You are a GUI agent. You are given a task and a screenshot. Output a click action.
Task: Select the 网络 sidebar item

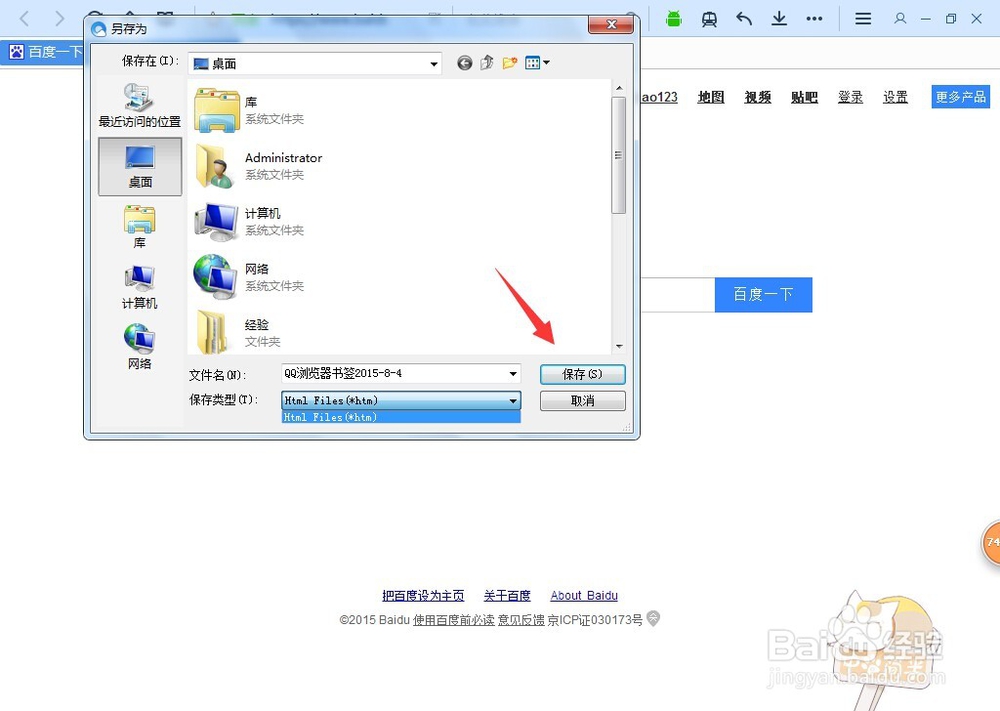[x=139, y=345]
